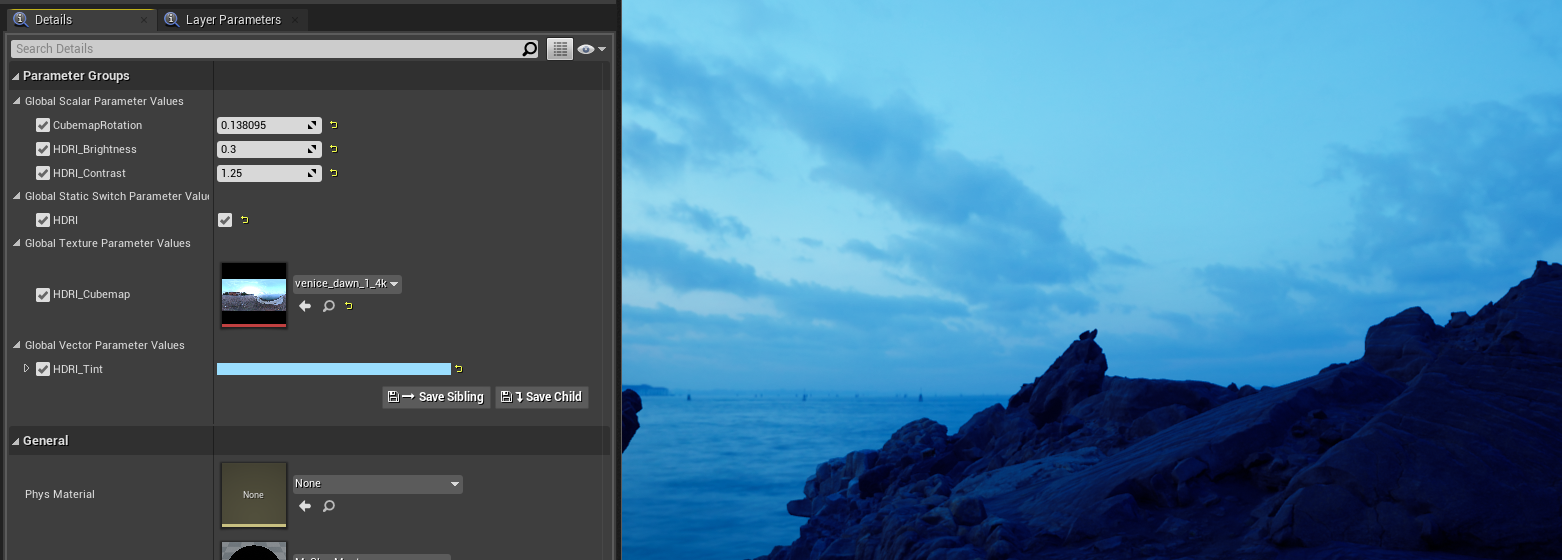Viewport: 1562px width, 560px height.
Task: Open the HDRI_Tint color picker swatch
Action: [334, 369]
